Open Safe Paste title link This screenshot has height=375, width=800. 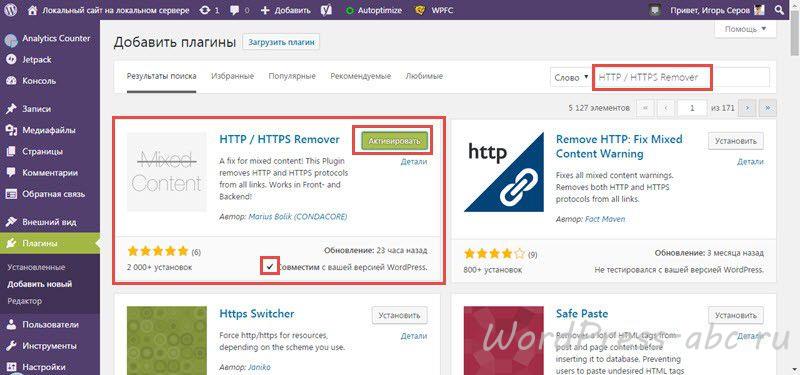point(582,314)
